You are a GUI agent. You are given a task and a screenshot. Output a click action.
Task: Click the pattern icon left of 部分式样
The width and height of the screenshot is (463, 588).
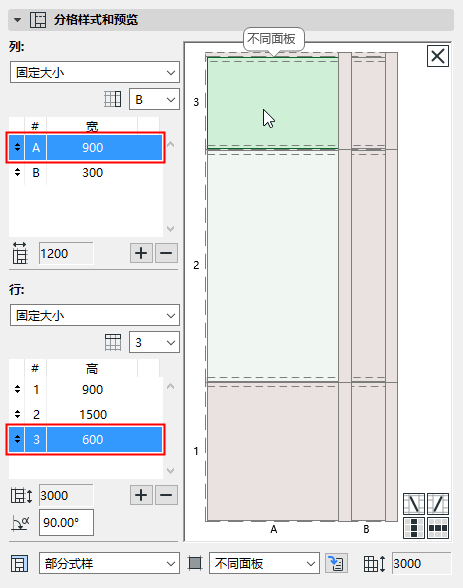tap(19, 563)
